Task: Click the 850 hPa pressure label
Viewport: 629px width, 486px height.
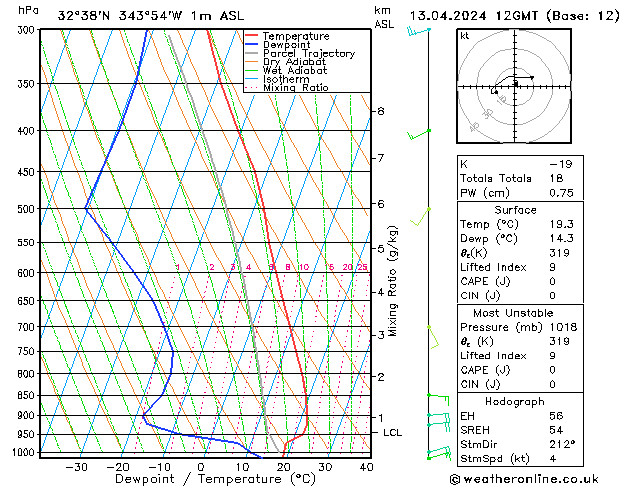Action: (x=28, y=395)
